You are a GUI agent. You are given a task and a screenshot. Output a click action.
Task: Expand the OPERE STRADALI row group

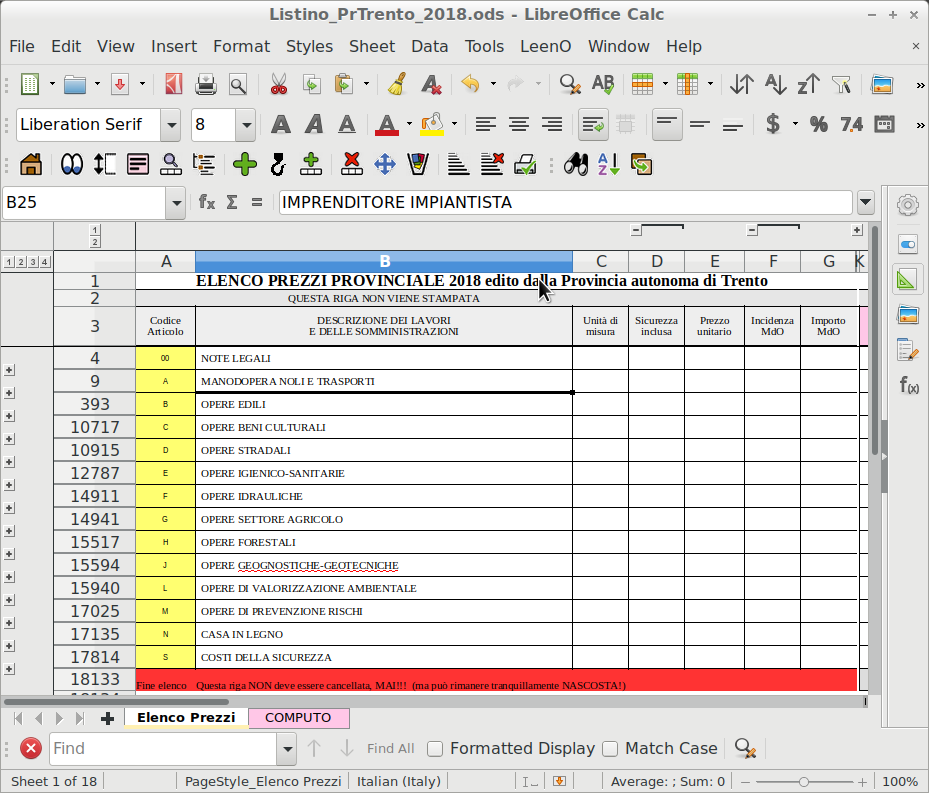coord(9,462)
